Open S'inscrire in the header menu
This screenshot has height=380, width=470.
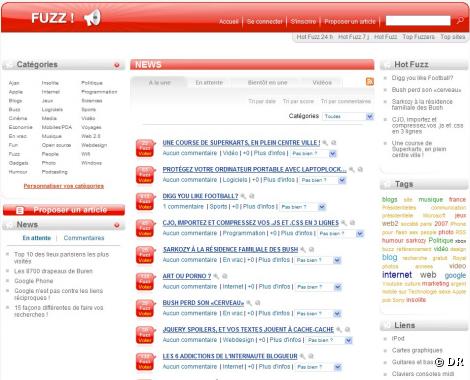[x=303, y=21]
